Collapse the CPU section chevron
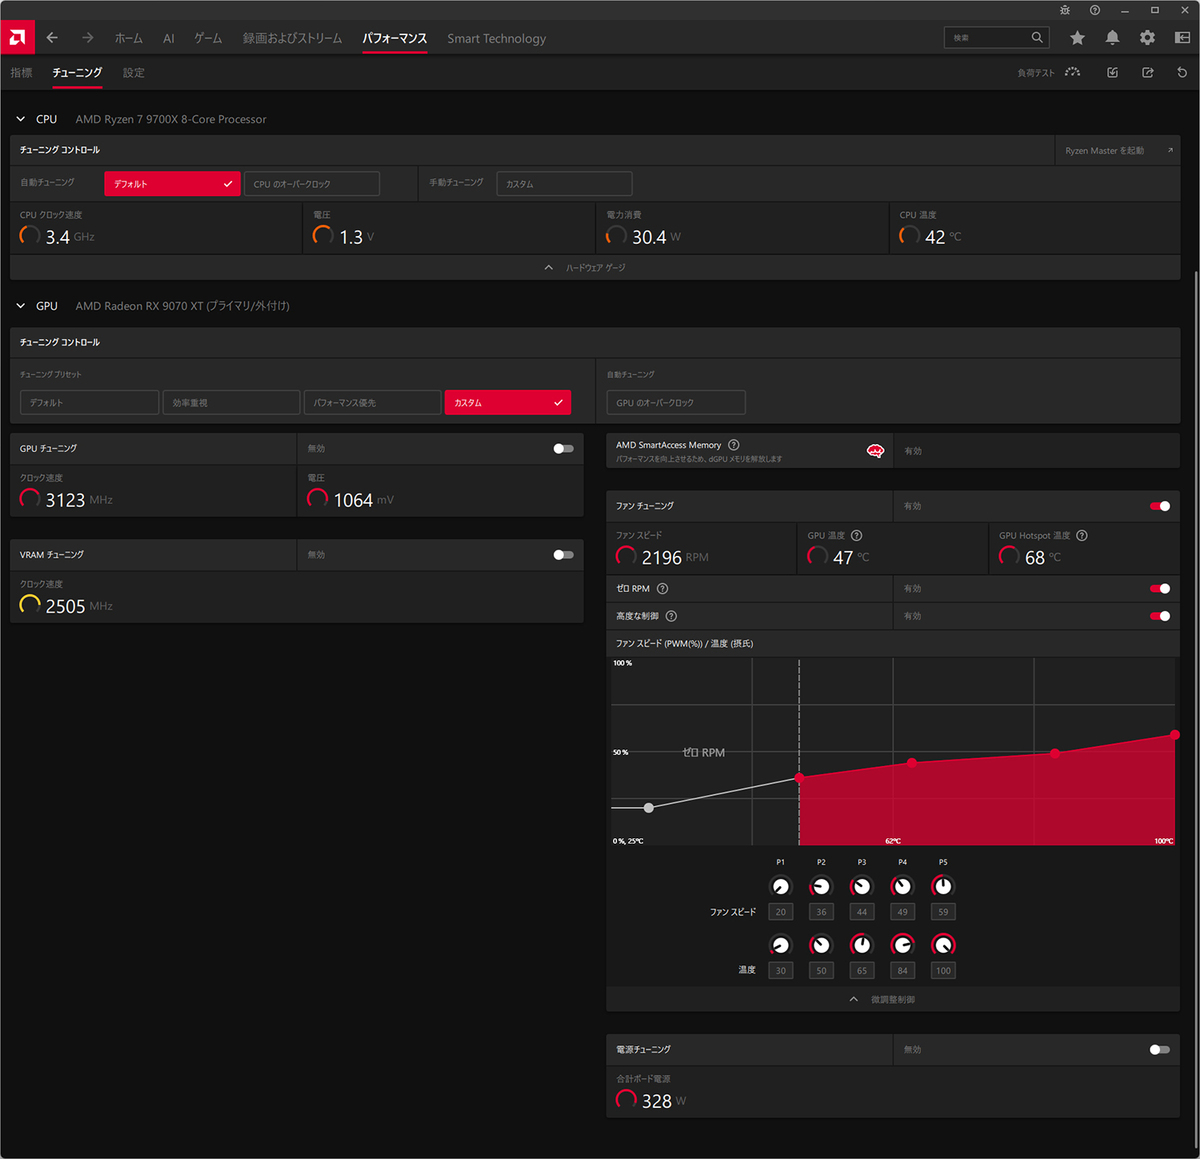The image size is (1200, 1159). (x=20, y=119)
